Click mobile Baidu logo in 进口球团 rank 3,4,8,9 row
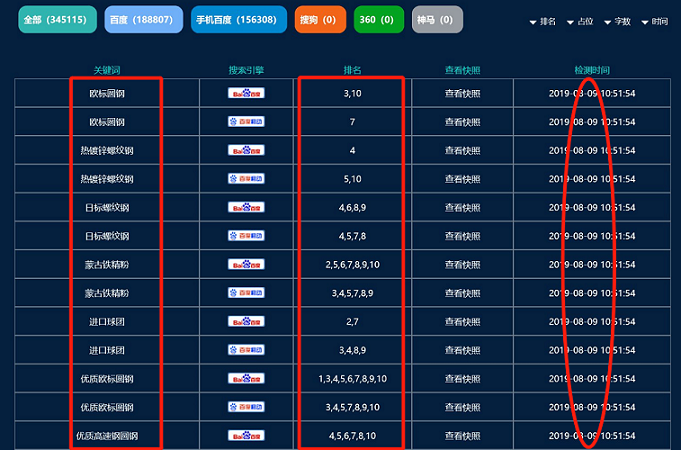The image size is (681, 450). point(246,350)
